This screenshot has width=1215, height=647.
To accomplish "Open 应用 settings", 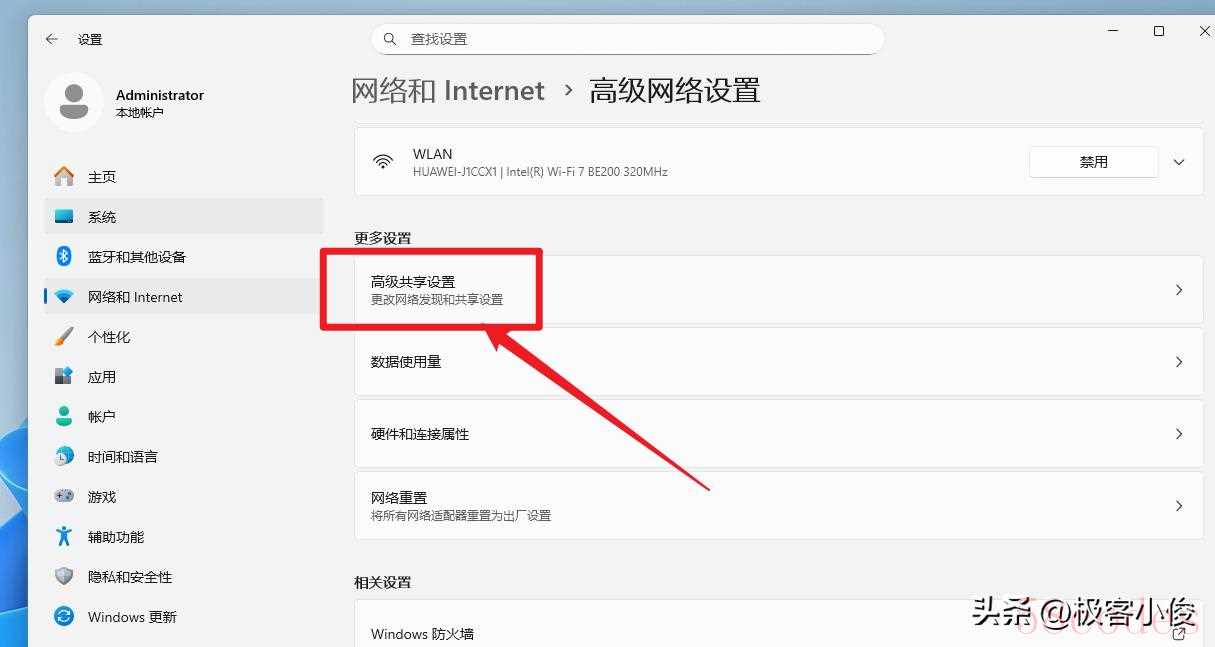I will tap(184, 377).
